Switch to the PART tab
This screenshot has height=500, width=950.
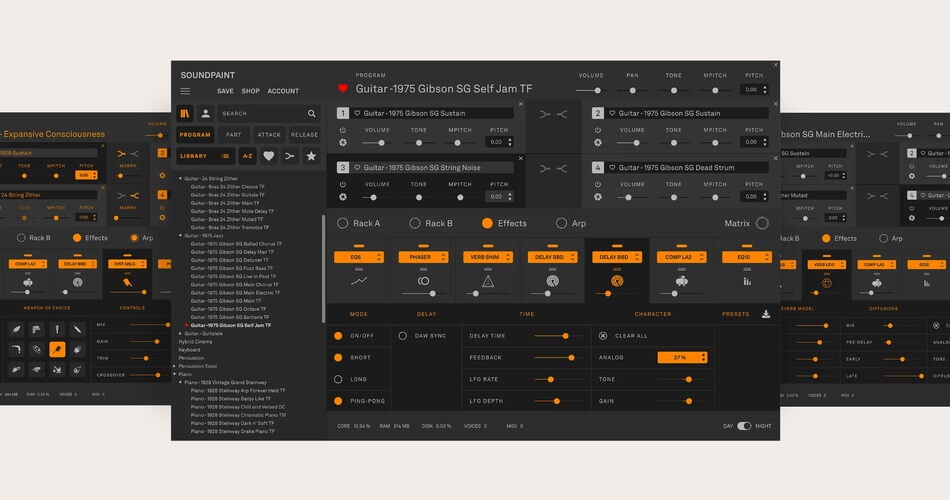point(233,135)
